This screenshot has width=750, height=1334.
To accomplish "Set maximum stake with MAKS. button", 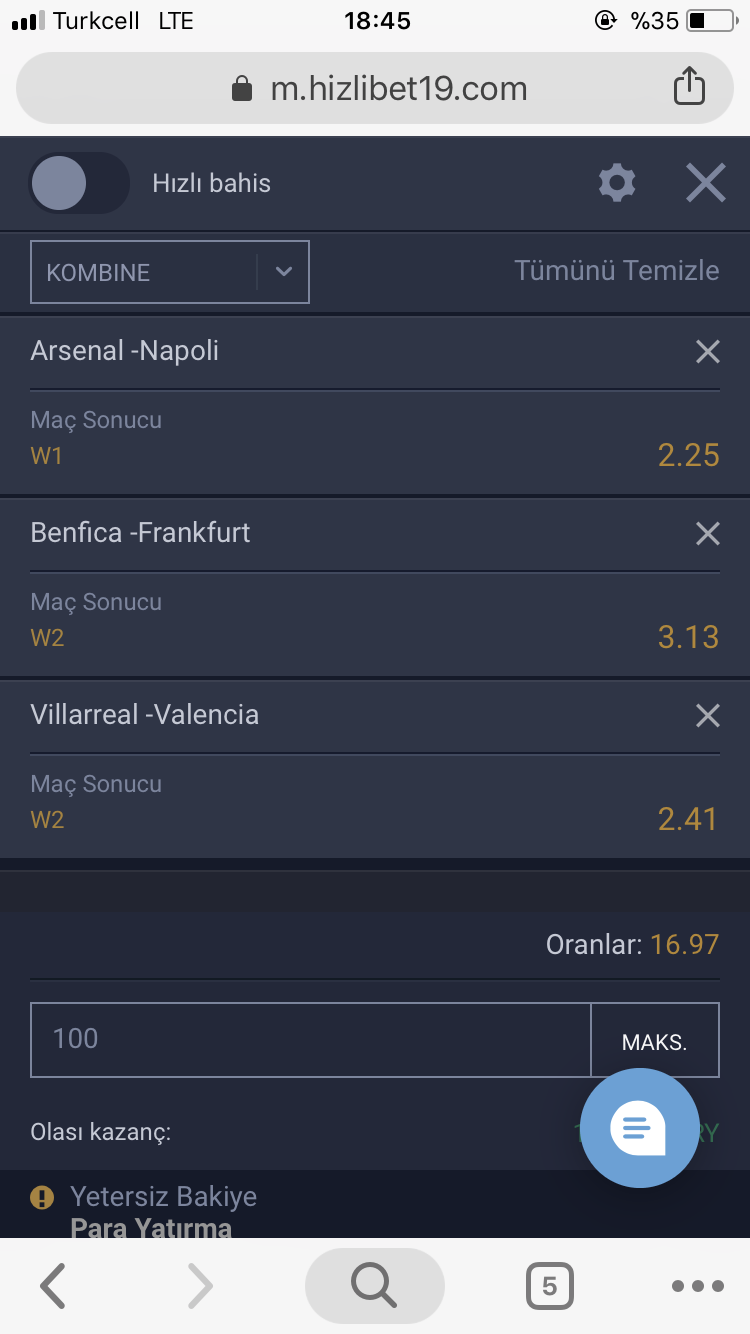I will click(x=655, y=1041).
